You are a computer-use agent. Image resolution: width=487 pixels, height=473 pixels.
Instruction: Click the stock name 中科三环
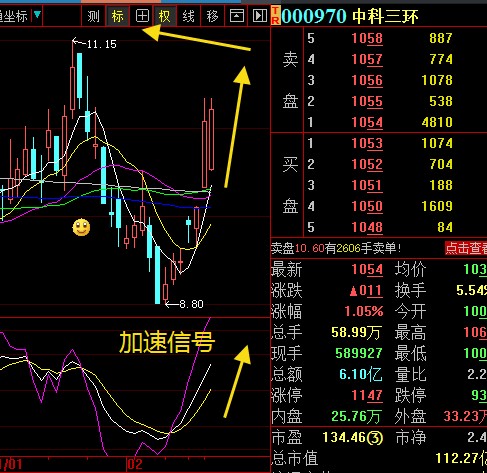[x=385, y=16]
